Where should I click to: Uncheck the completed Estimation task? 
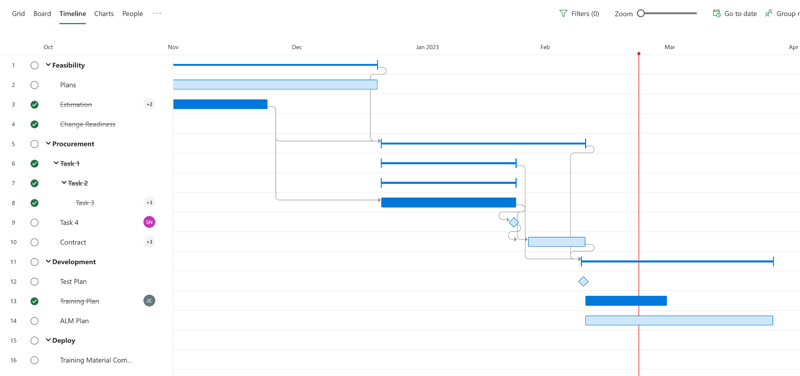pos(34,105)
